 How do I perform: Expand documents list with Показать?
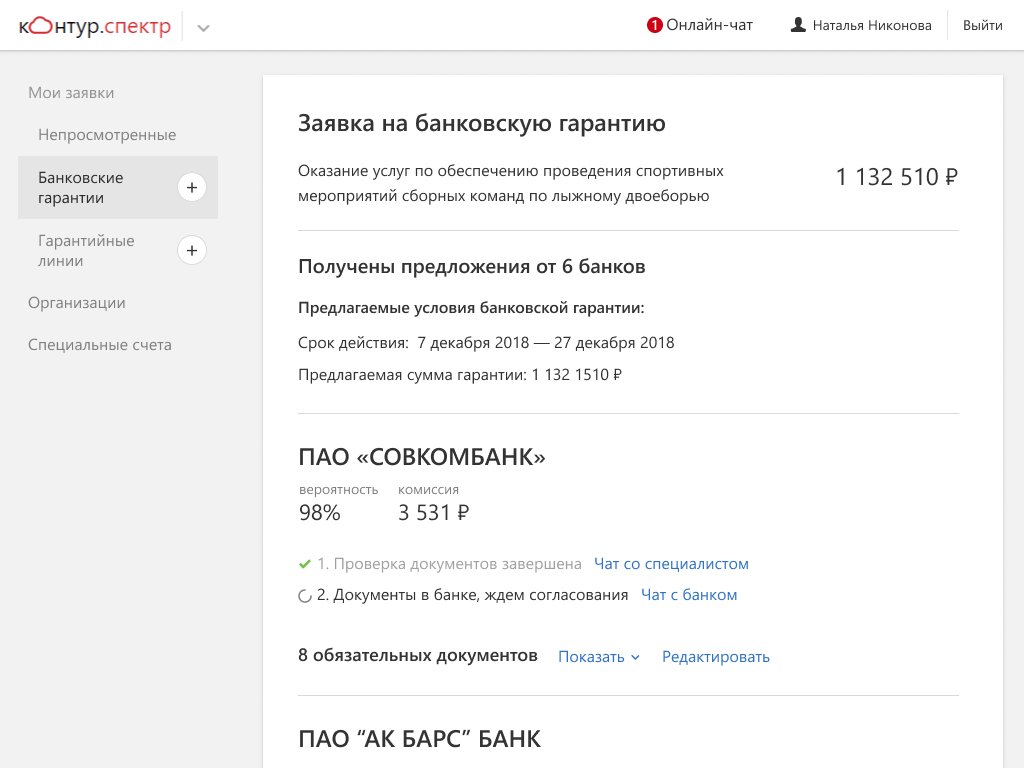pyautogui.click(x=598, y=657)
